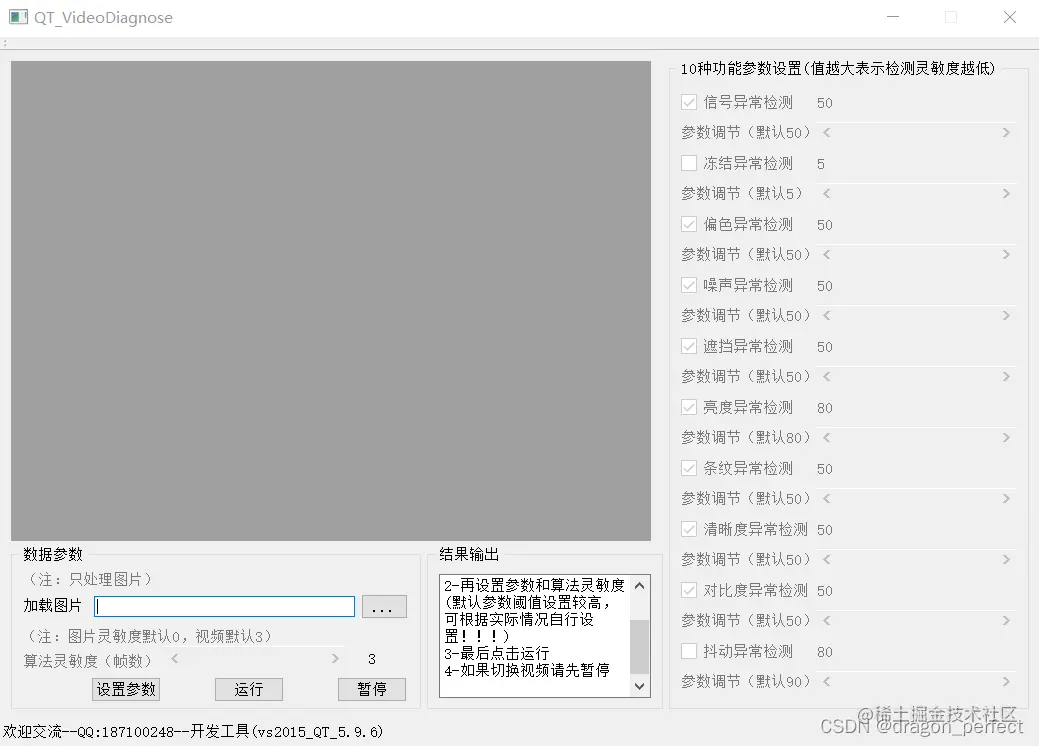Click the right arrow of 偏色异常检测 slider
This screenshot has height=746, width=1039.
point(1006,254)
